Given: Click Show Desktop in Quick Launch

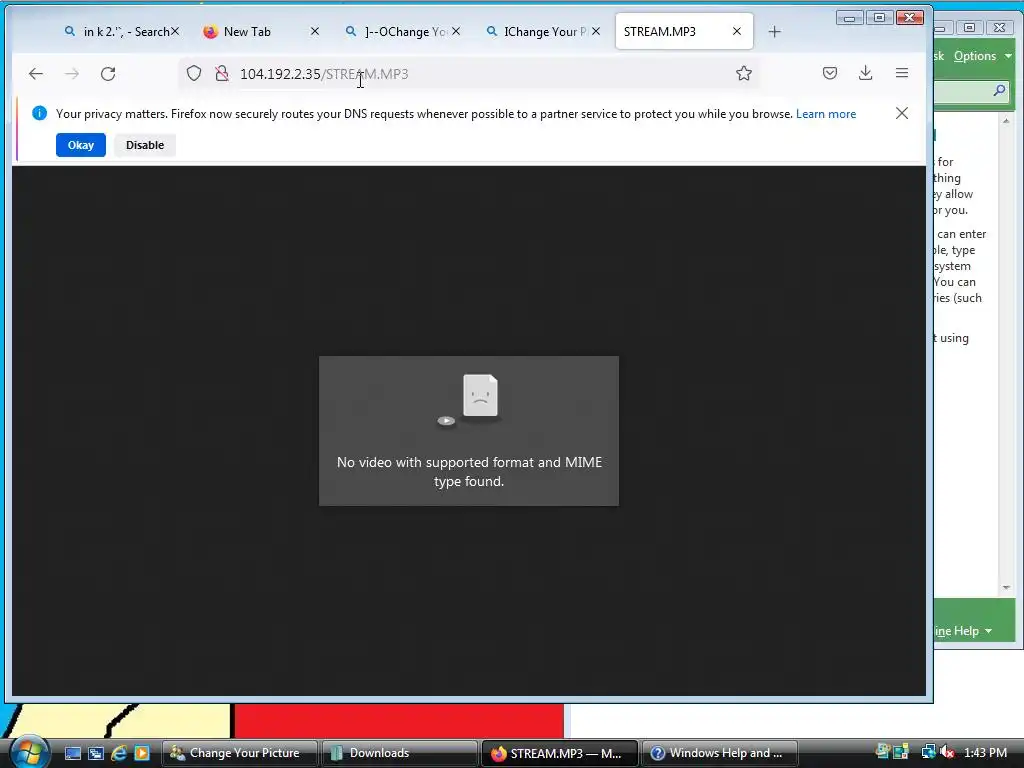Looking at the screenshot, I should 73,753.
